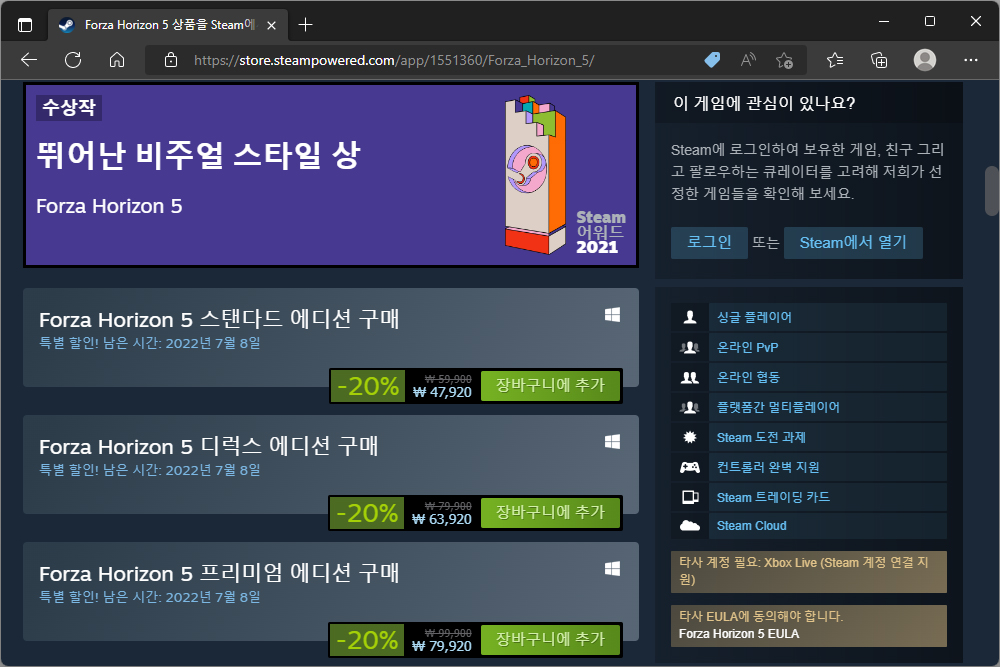
Task: Click the ₩ 47,920 discounted price
Action: [442, 392]
